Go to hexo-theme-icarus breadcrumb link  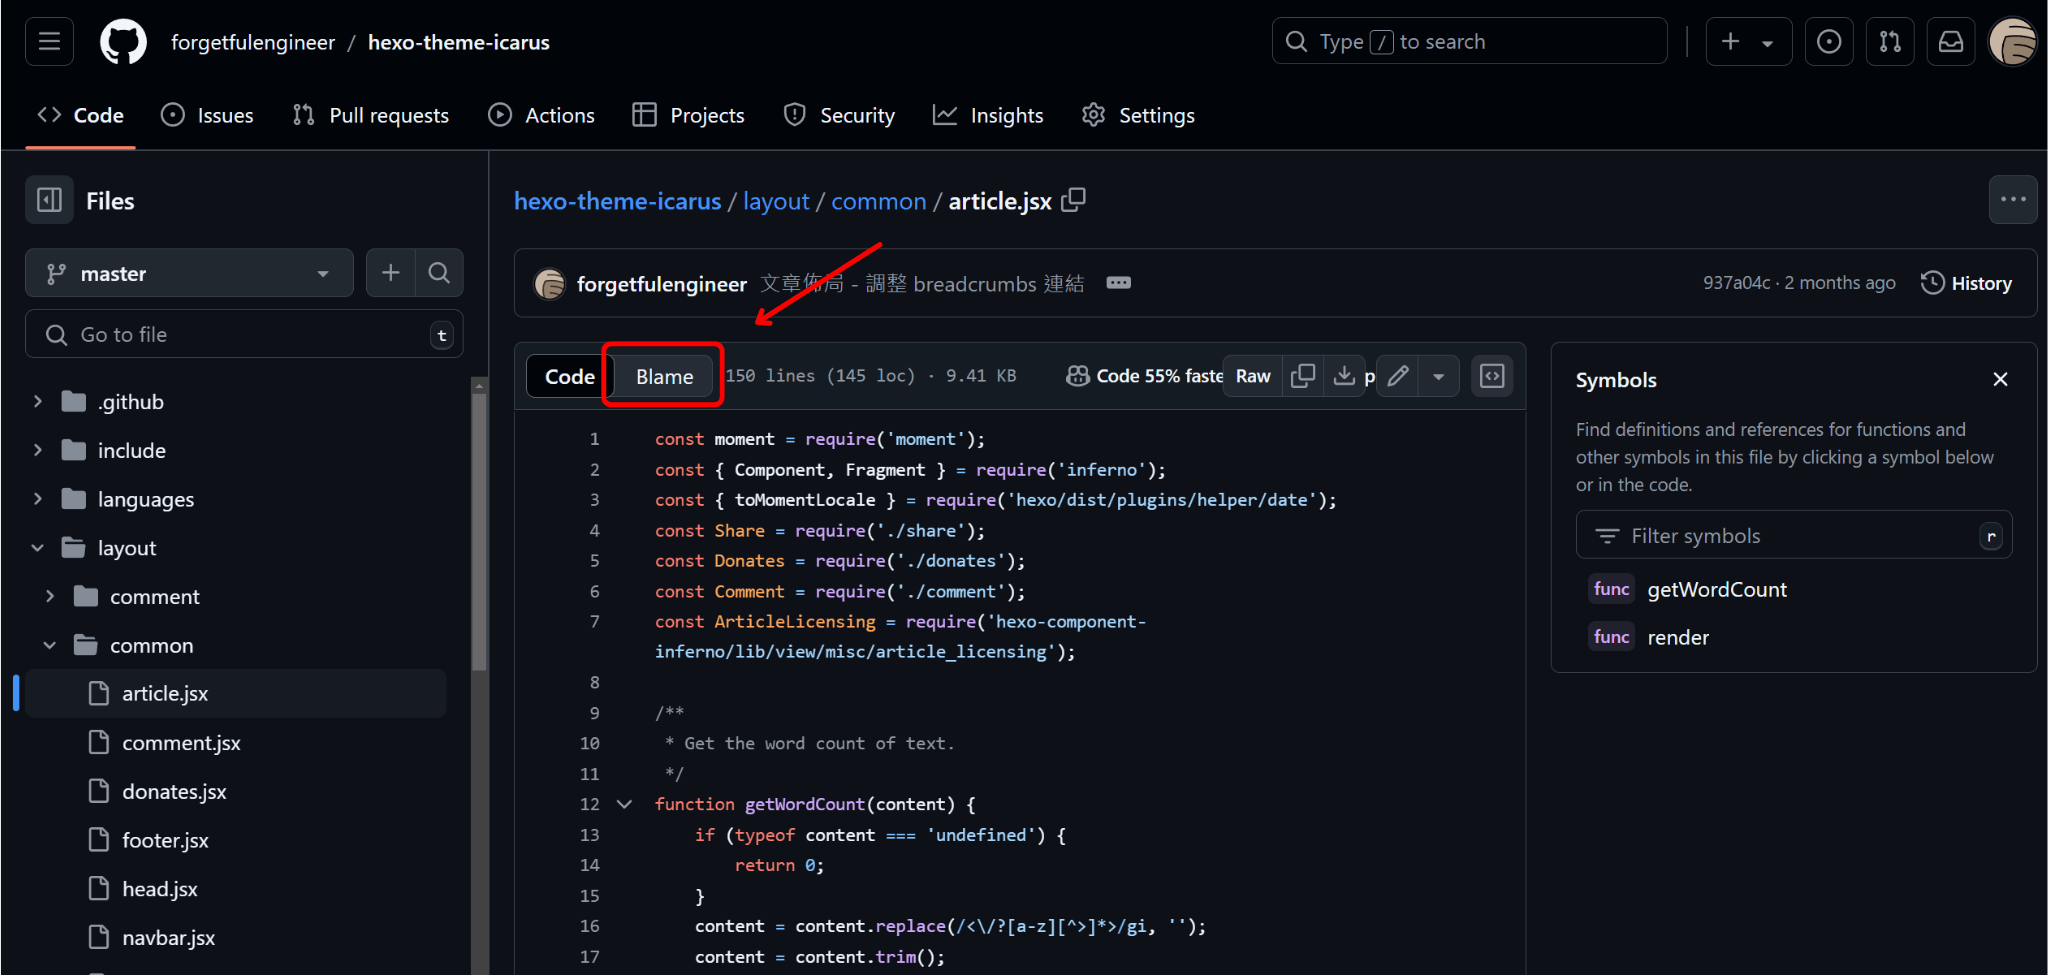pos(617,201)
